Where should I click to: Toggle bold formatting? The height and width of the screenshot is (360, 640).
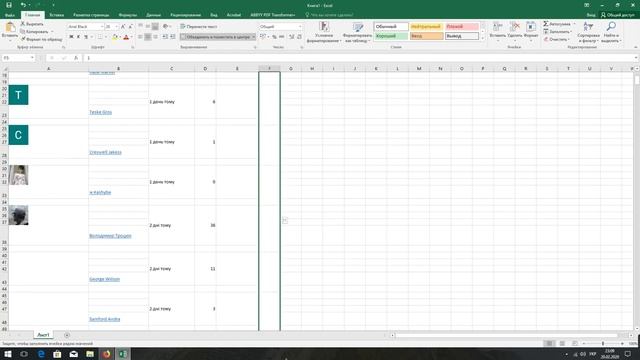pos(71,37)
